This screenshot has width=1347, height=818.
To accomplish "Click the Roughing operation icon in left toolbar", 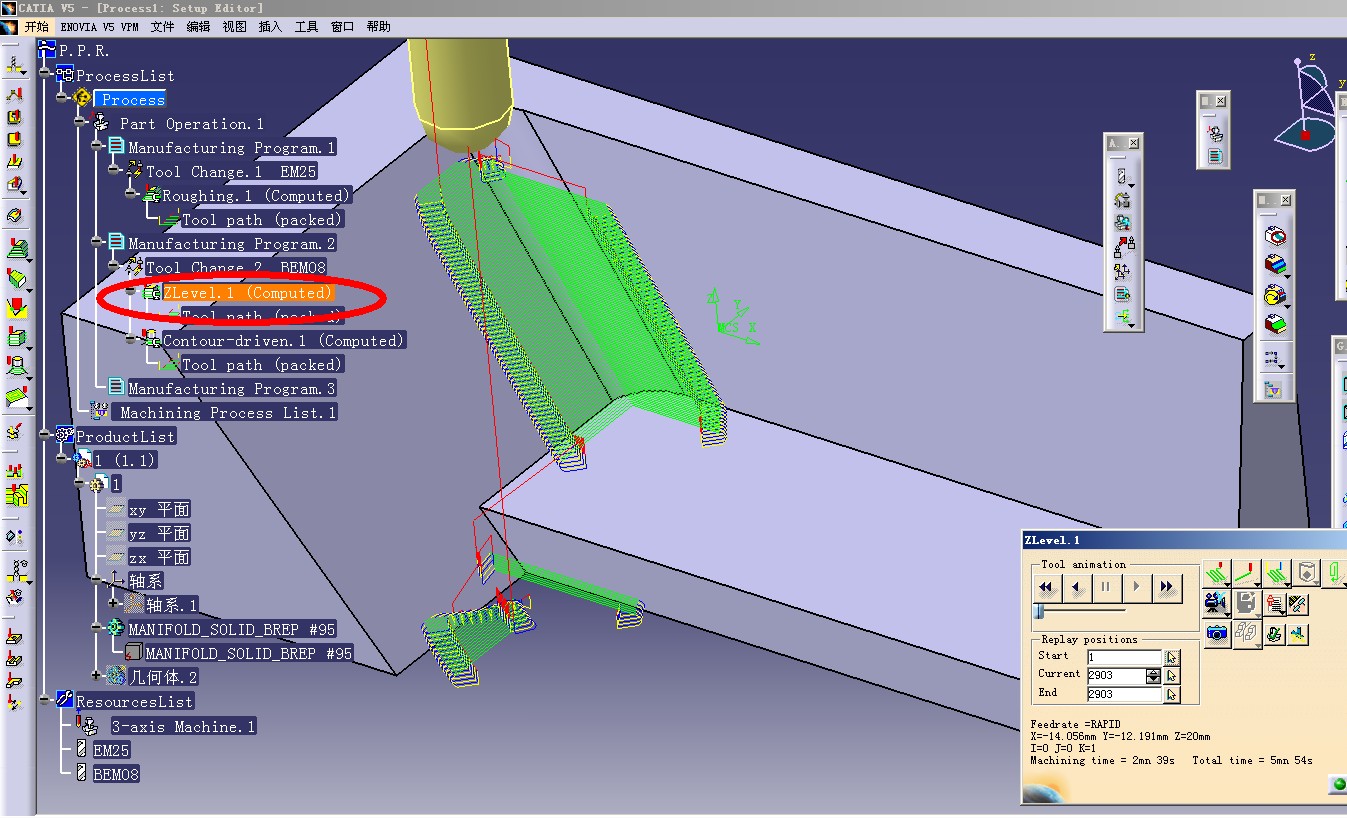I will pyautogui.click(x=16, y=246).
